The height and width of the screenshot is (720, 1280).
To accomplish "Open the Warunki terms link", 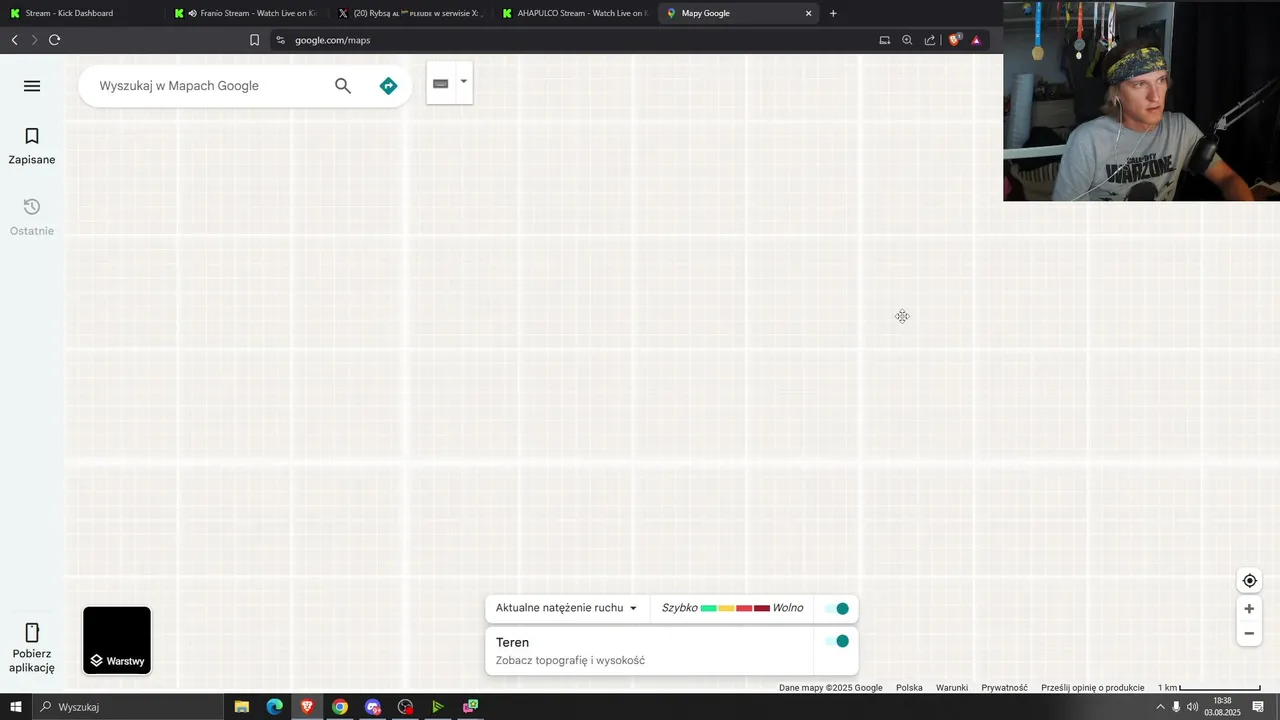I will tap(952, 688).
